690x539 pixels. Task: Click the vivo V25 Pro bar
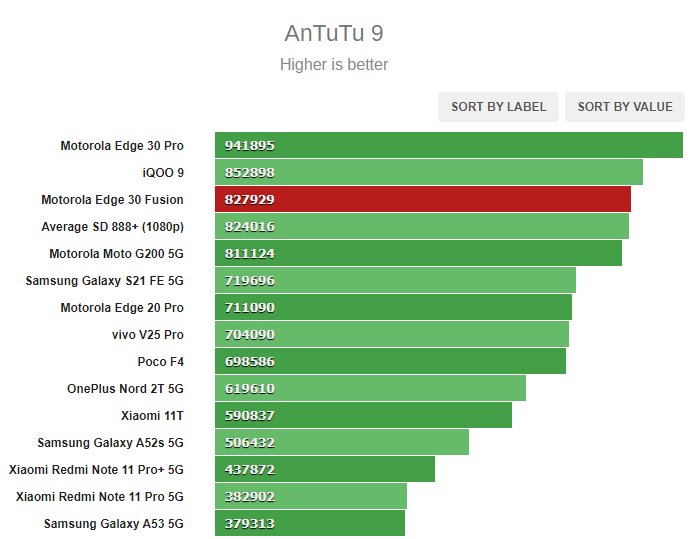pyautogui.click(x=392, y=334)
